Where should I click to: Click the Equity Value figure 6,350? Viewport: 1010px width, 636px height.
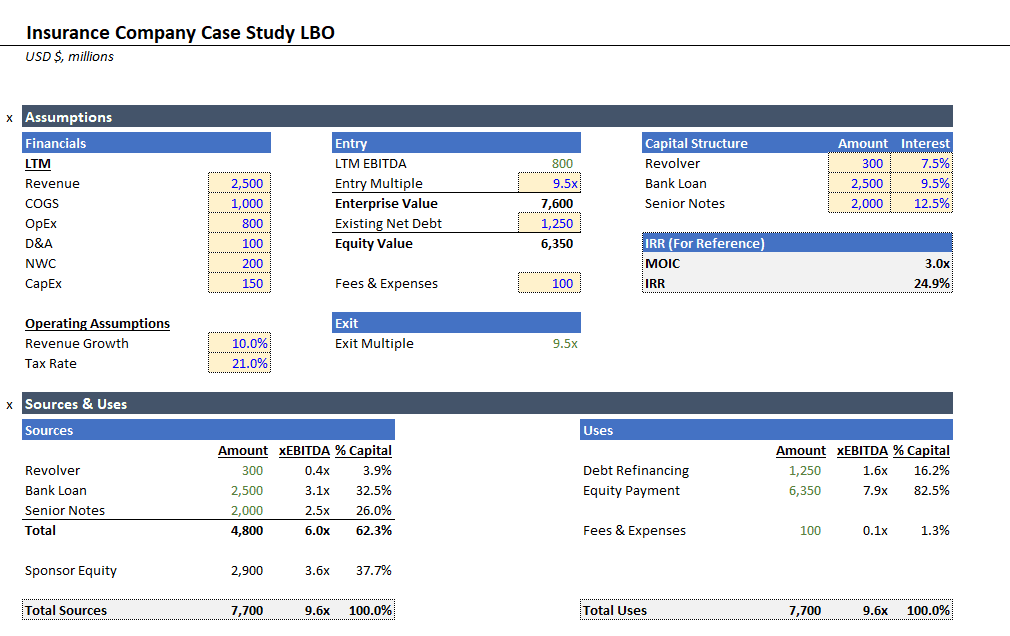coord(557,244)
